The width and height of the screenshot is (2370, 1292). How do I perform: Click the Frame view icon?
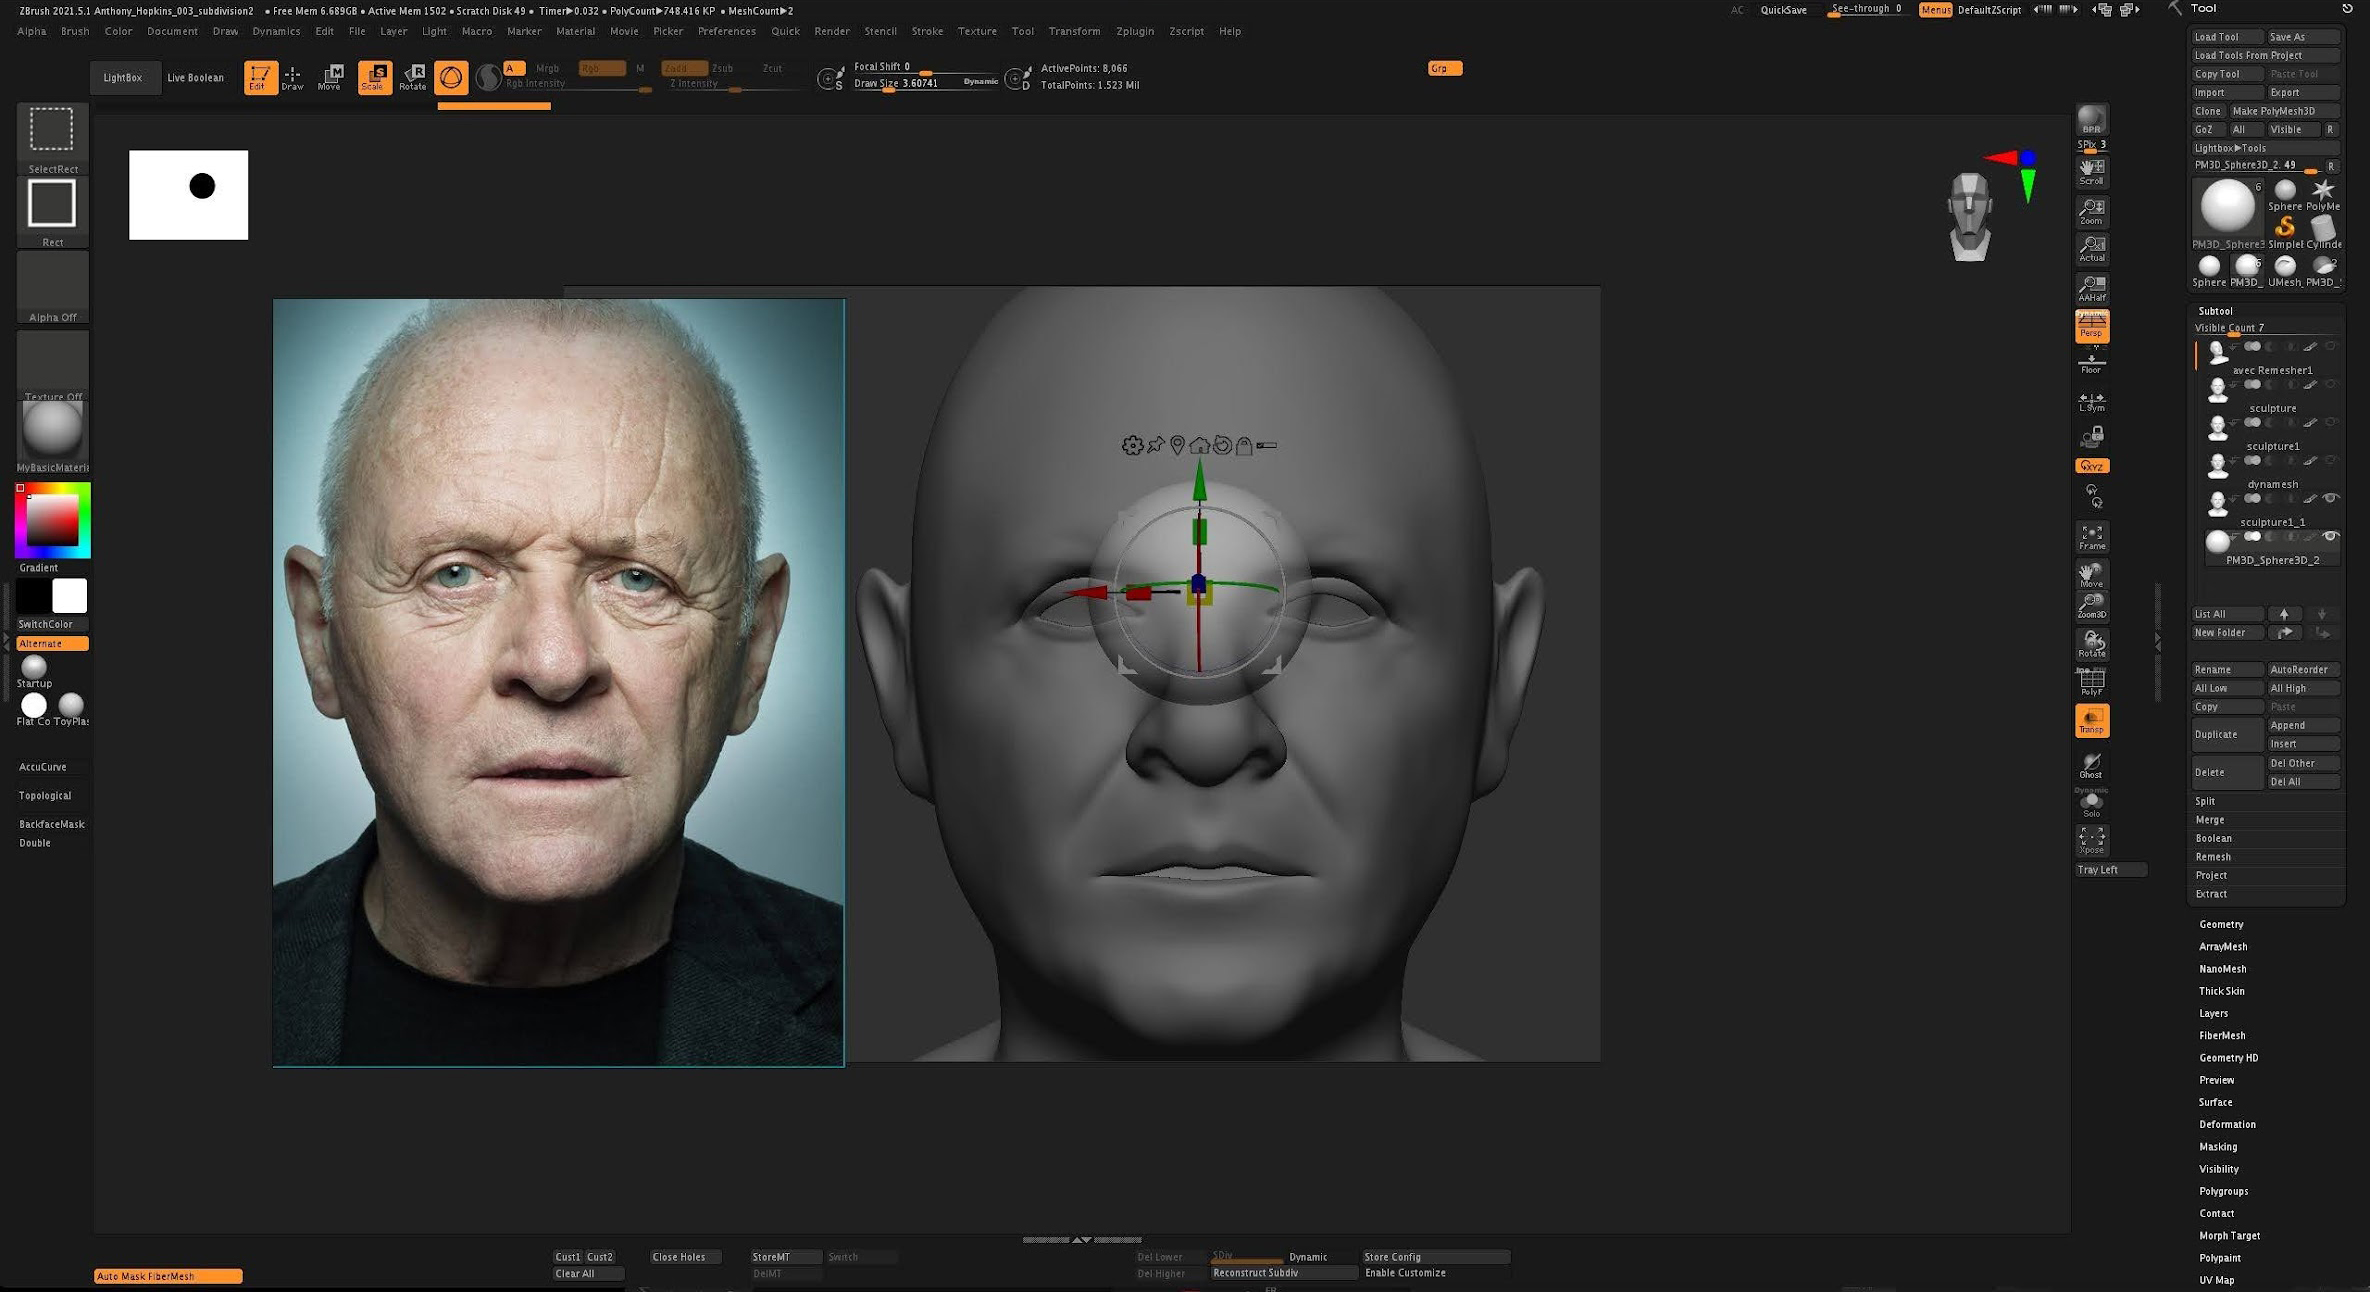point(2091,536)
